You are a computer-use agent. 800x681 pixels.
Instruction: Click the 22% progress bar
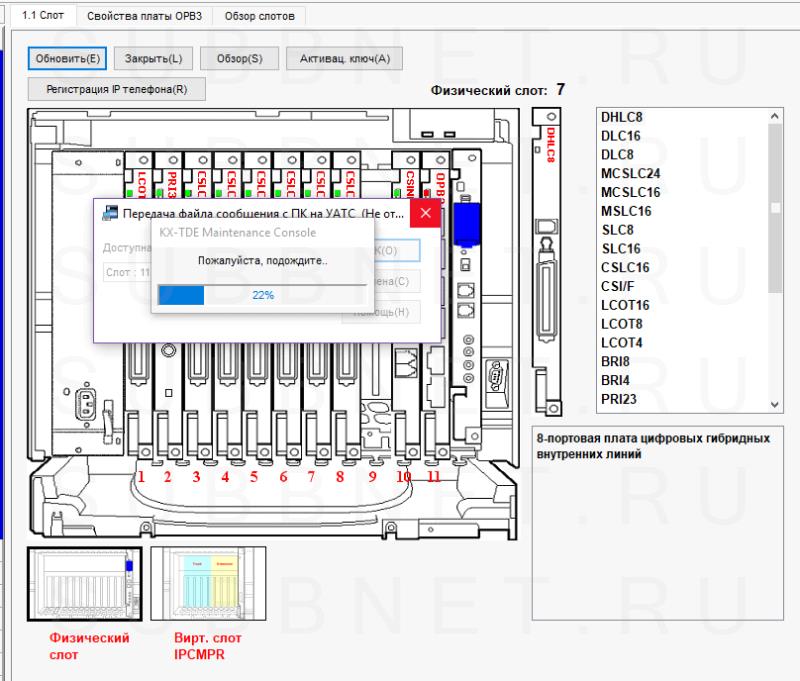(x=262, y=295)
